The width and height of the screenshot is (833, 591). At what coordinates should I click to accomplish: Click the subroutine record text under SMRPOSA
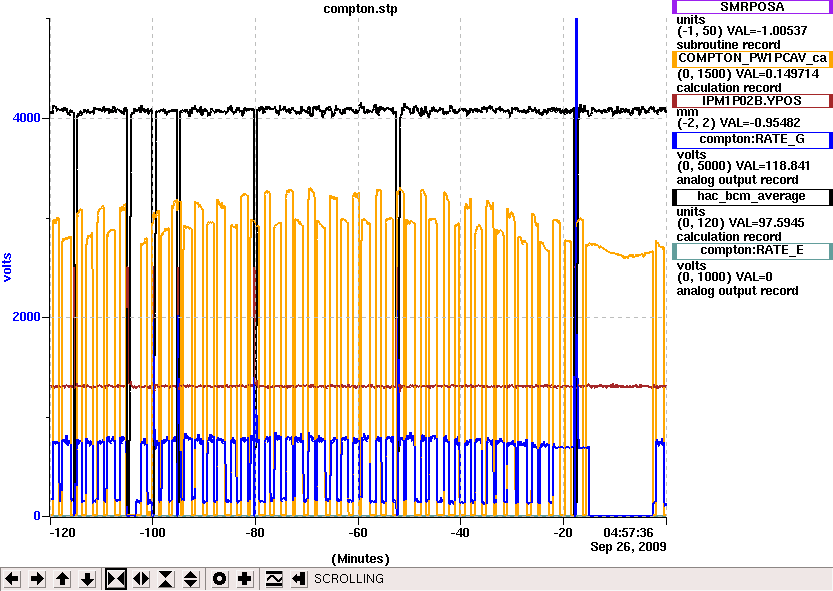click(728, 45)
